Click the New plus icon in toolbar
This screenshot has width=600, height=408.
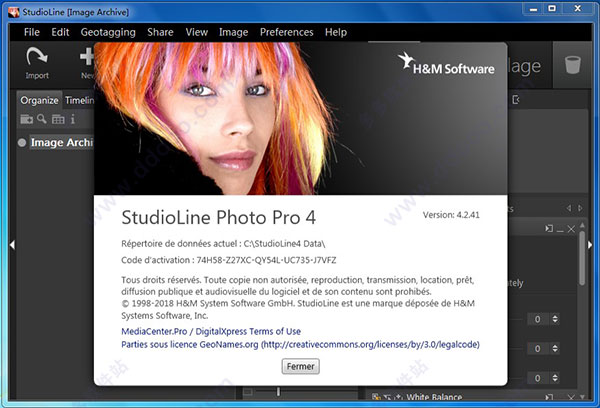pyautogui.click(x=87, y=57)
